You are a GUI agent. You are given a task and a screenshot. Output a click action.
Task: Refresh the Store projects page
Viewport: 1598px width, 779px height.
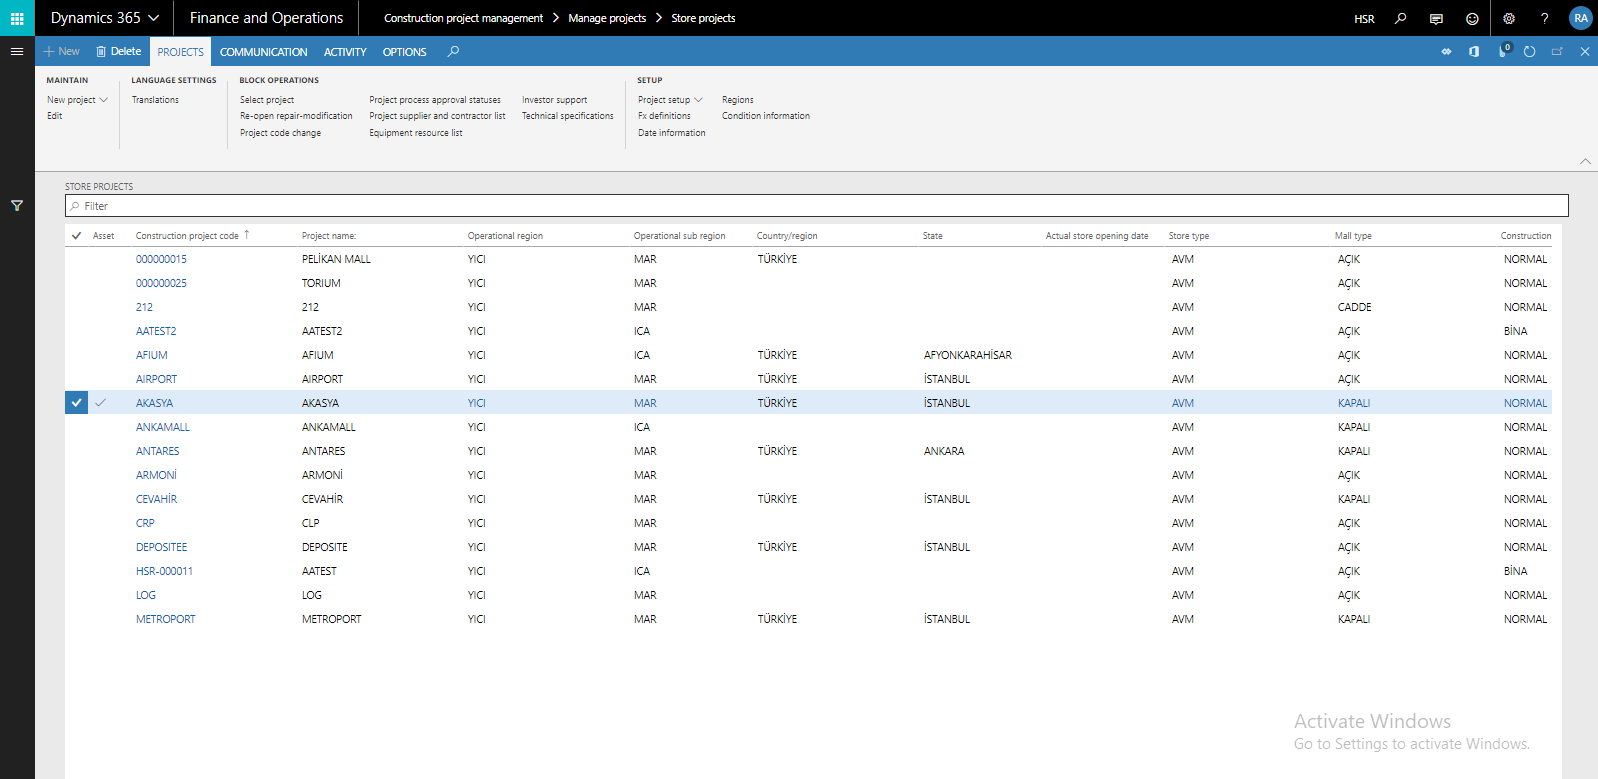[x=1529, y=51]
